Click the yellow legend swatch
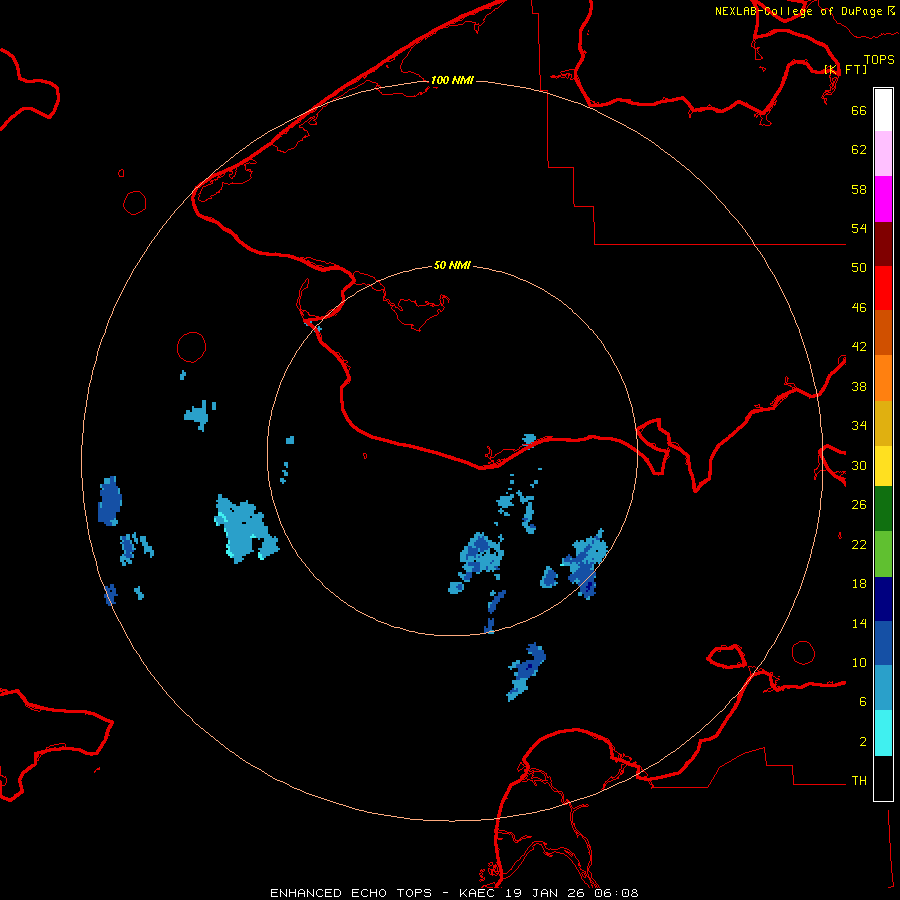The image size is (900, 900). tap(883, 465)
